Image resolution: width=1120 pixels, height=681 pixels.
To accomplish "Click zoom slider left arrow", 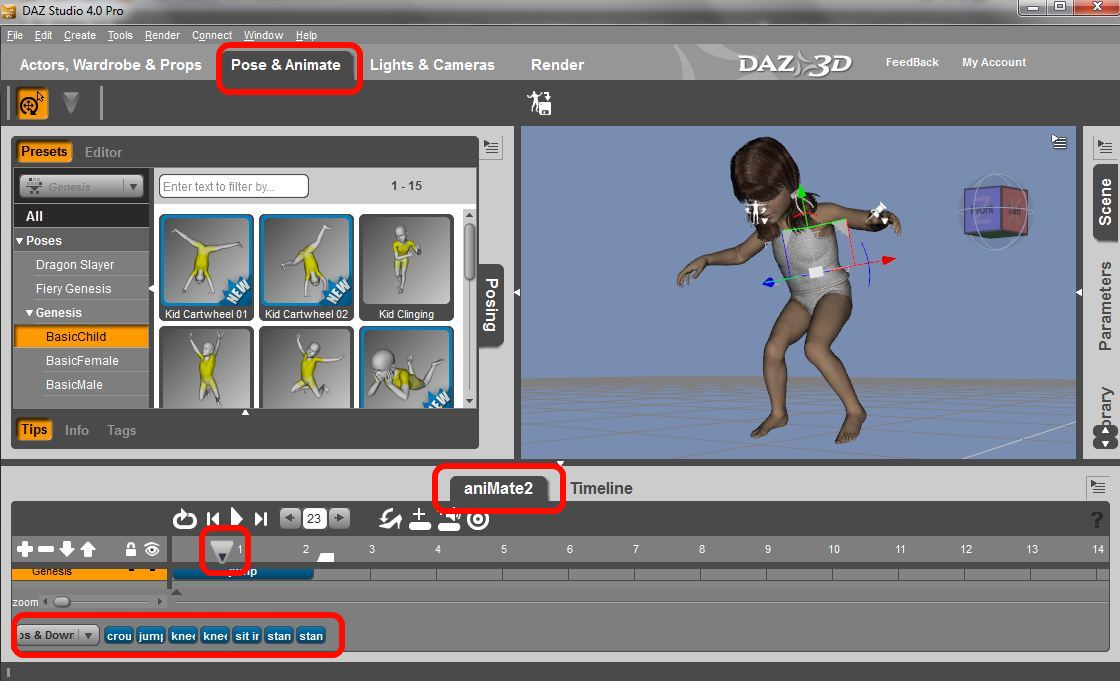I will pyautogui.click(x=45, y=602).
